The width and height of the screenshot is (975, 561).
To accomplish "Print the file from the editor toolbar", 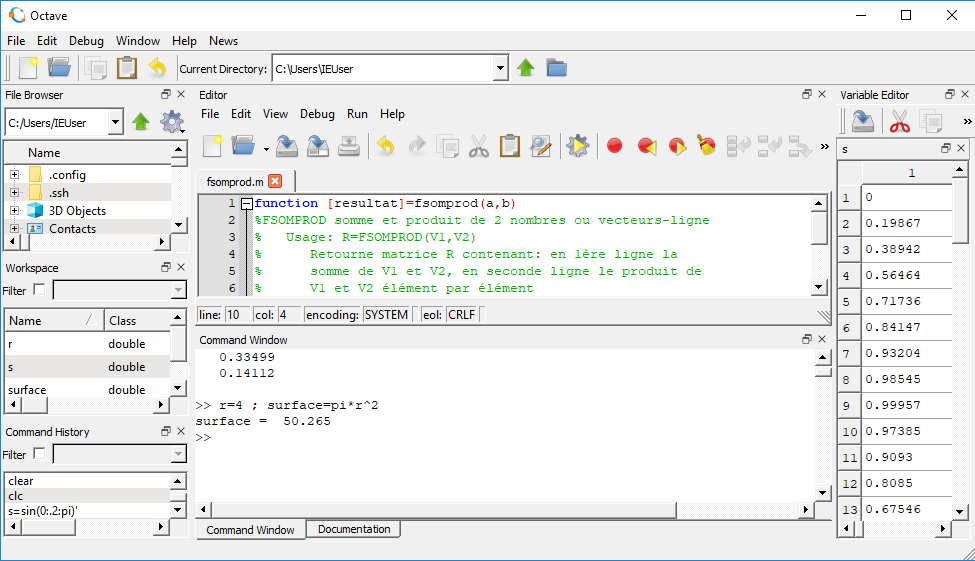I will pyautogui.click(x=349, y=146).
